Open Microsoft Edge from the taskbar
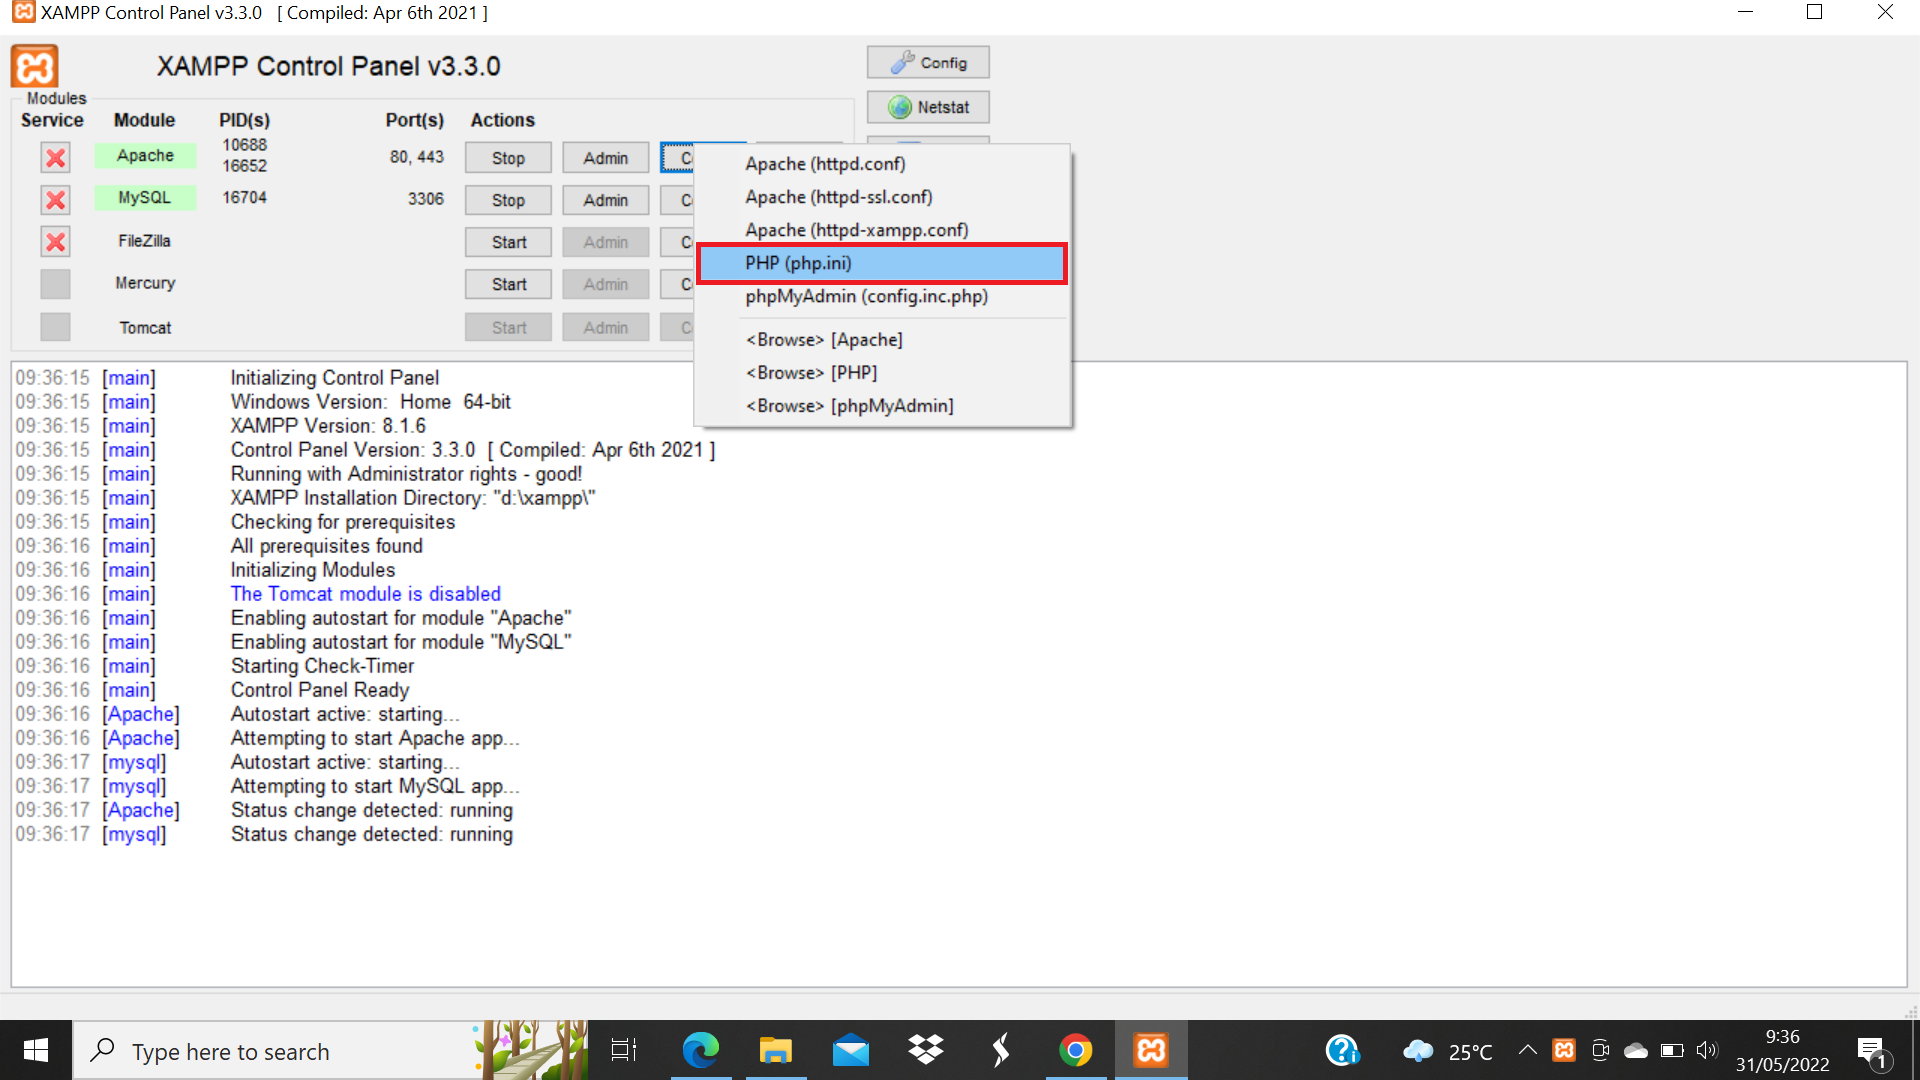This screenshot has width=1920, height=1080. (700, 1051)
